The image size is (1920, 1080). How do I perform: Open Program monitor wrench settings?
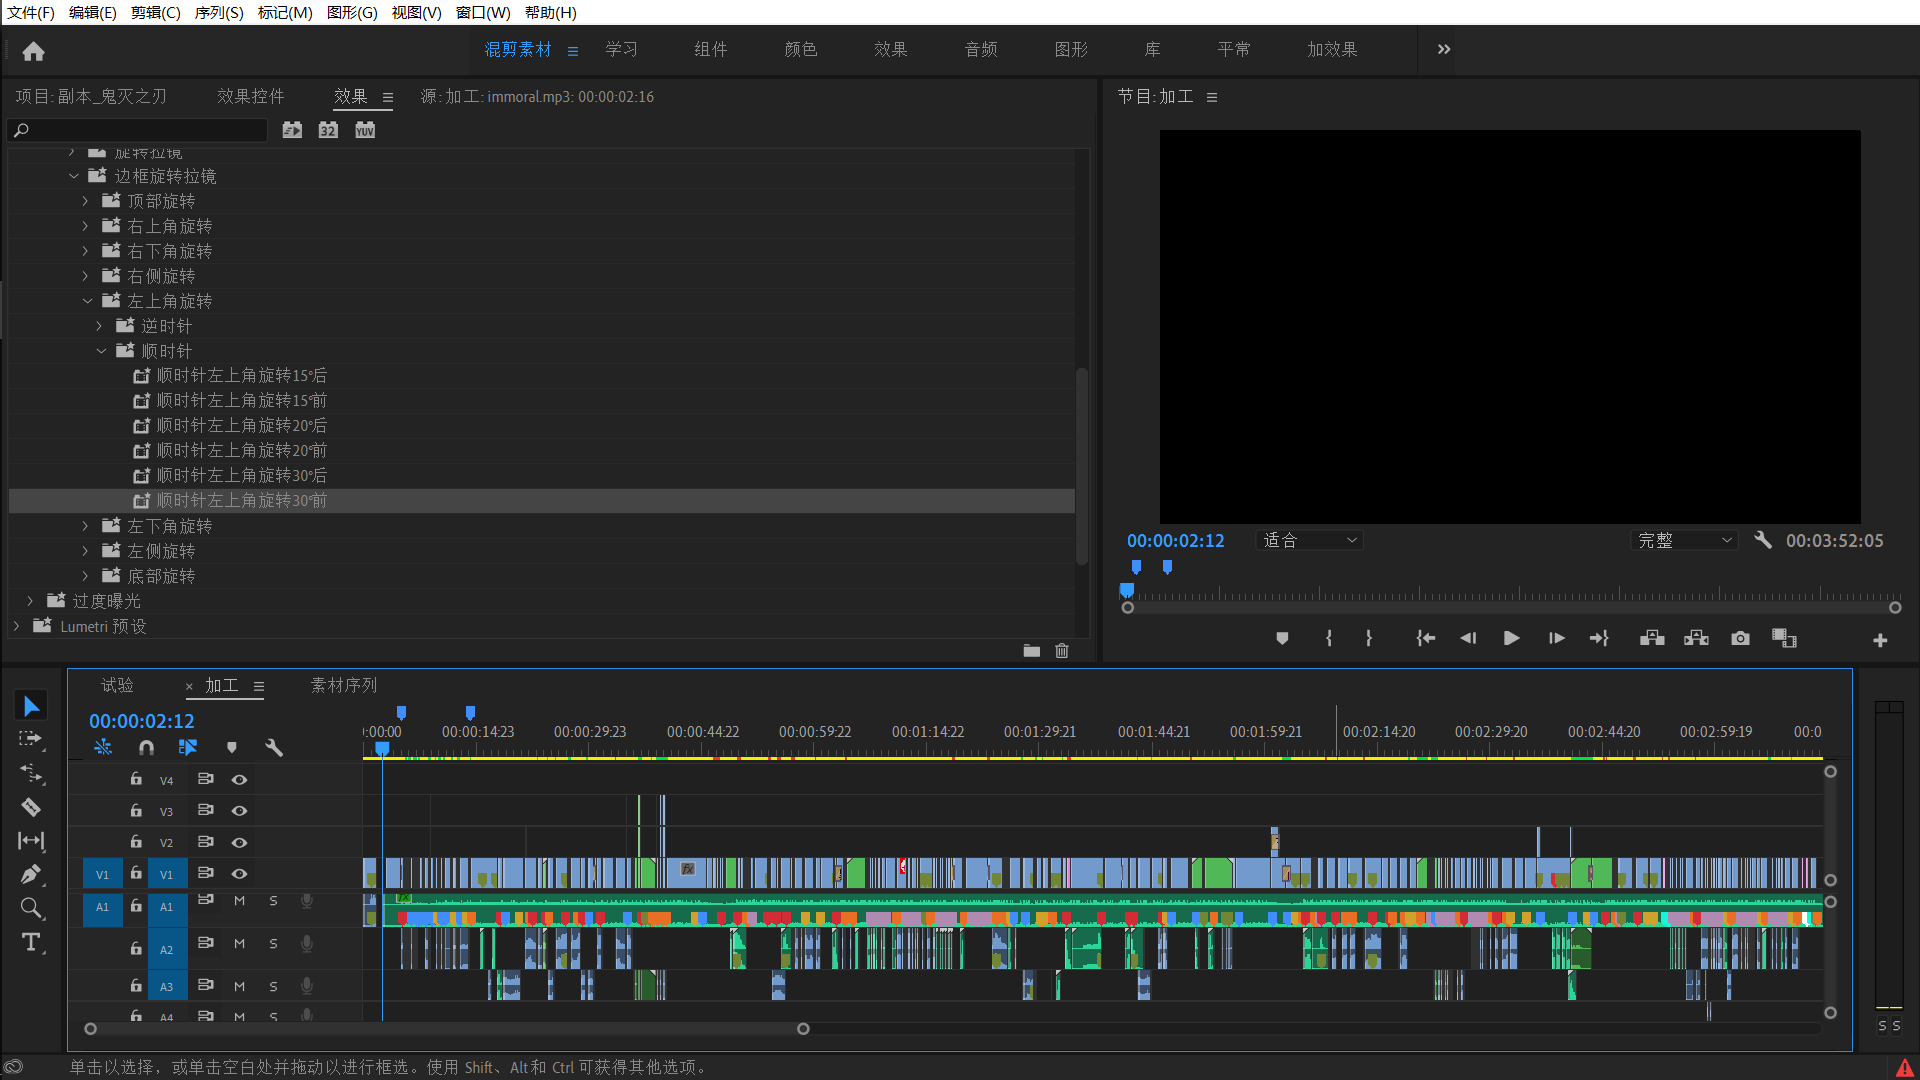point(1763,540)
